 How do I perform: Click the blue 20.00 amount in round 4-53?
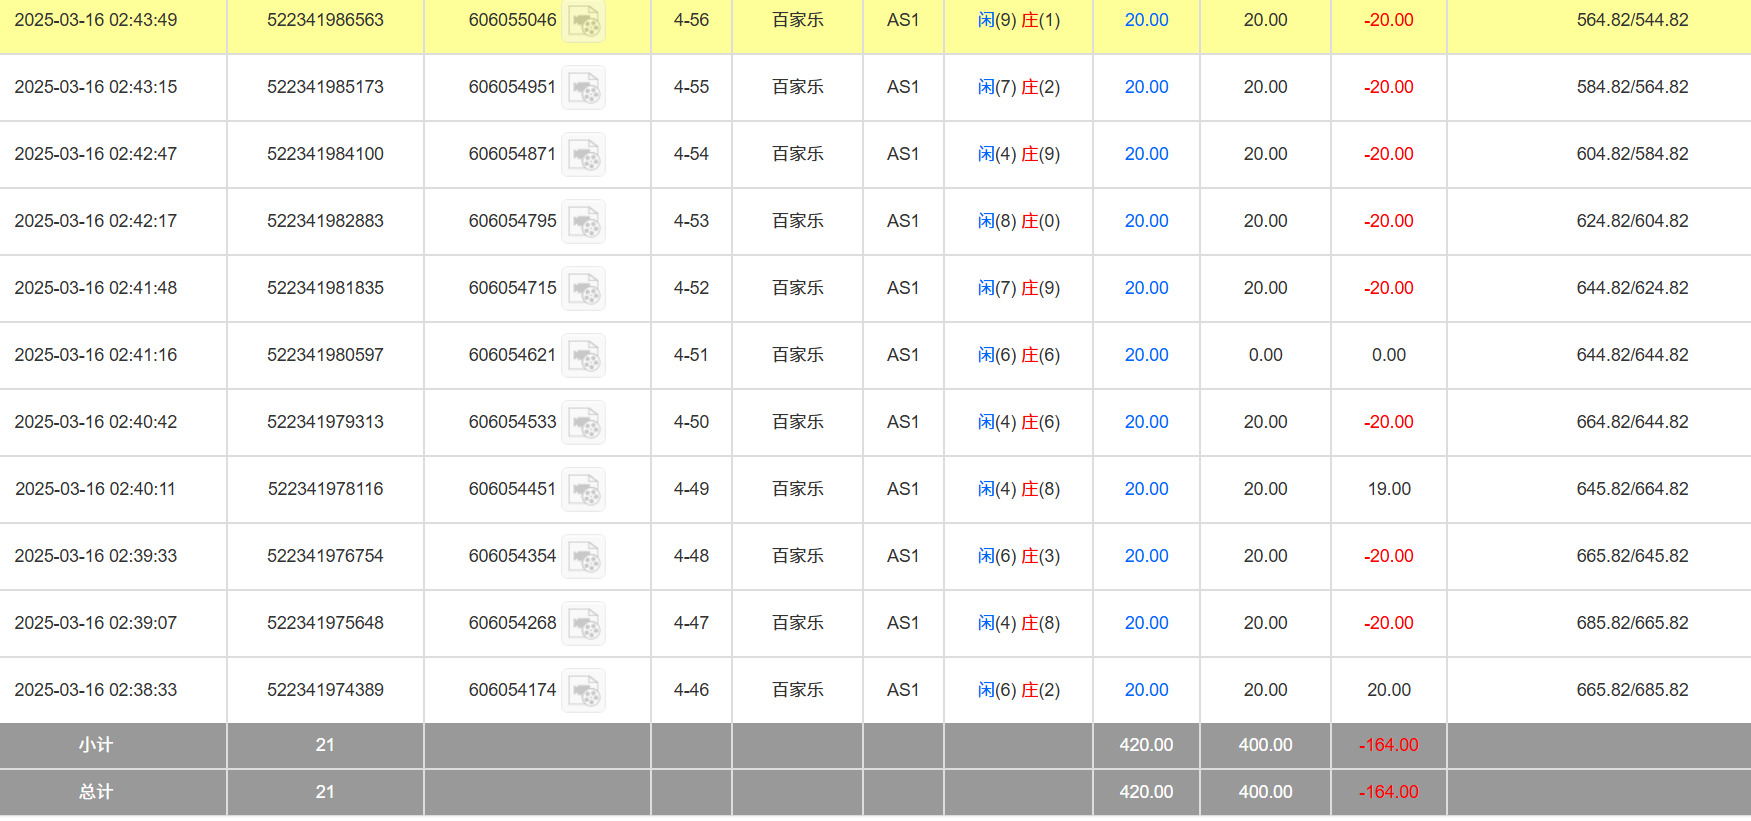click(x=1146, y=221)
